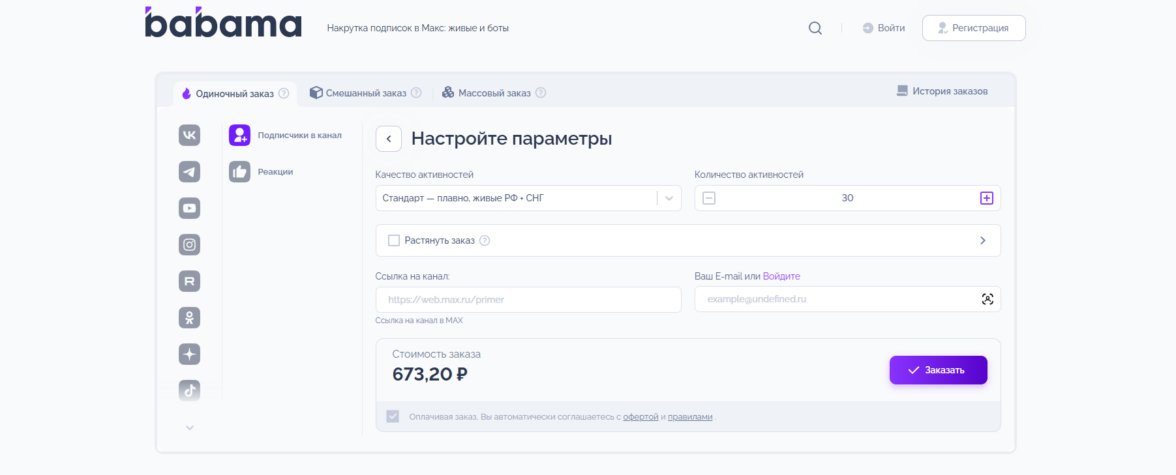This screenshot has height=475, width=1176.
Task: Select the Rutube icon in sidebar
Action: pyautogui.click(x=189, y=281)
